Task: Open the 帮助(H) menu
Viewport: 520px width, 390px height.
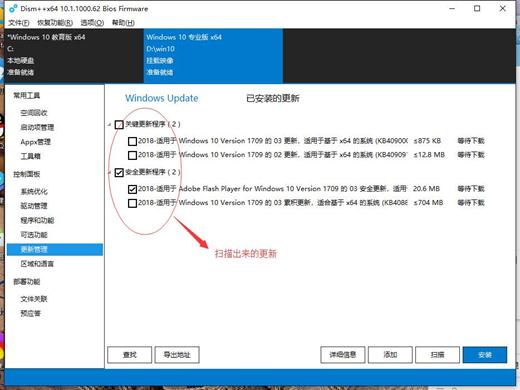Action: 123,23
